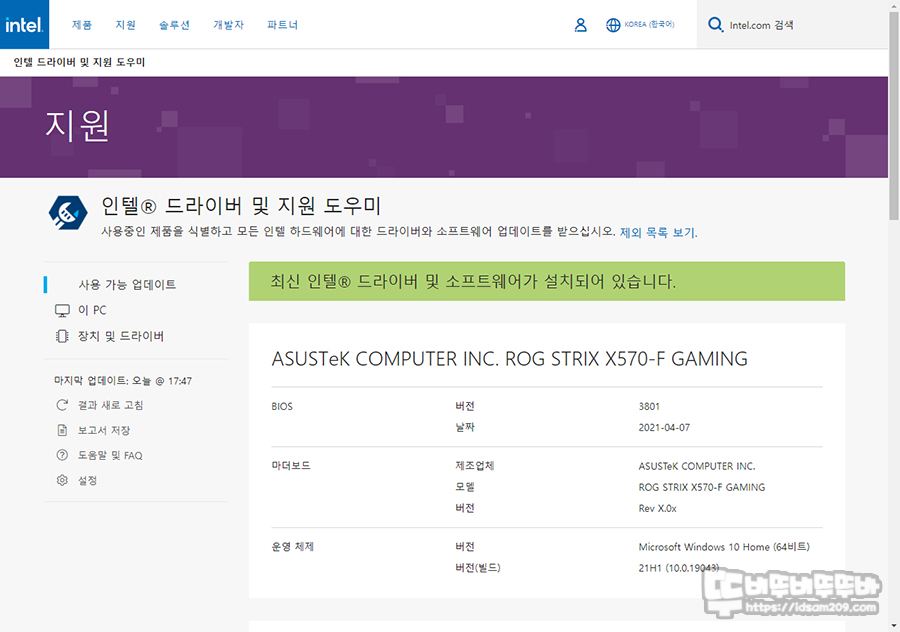Click the gear settings icon
Viewport: 900px width, 632px height.
(x=62, y=480)
